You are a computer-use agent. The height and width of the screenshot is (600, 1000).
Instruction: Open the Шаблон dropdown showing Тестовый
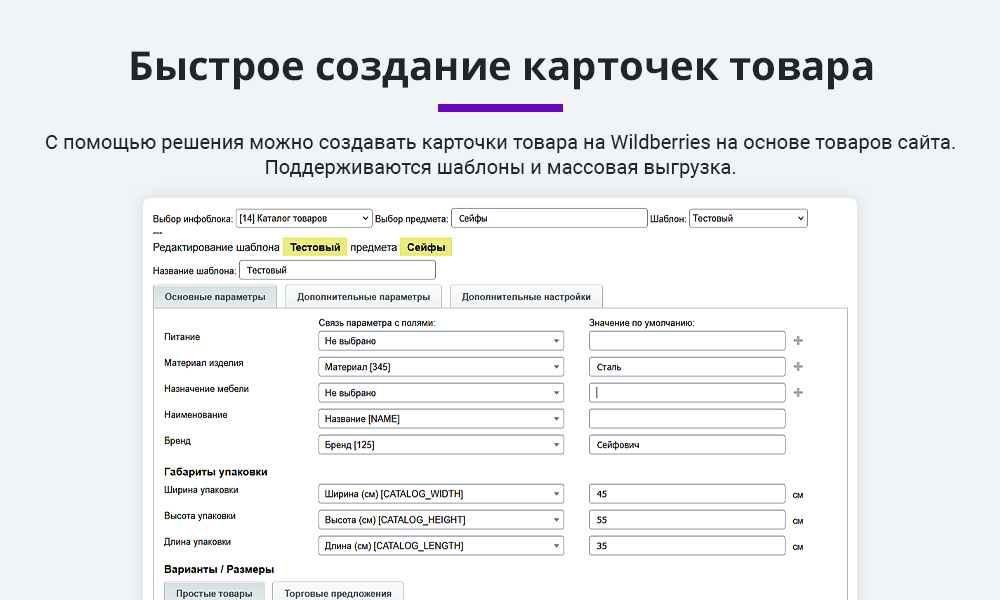[748, 217]
